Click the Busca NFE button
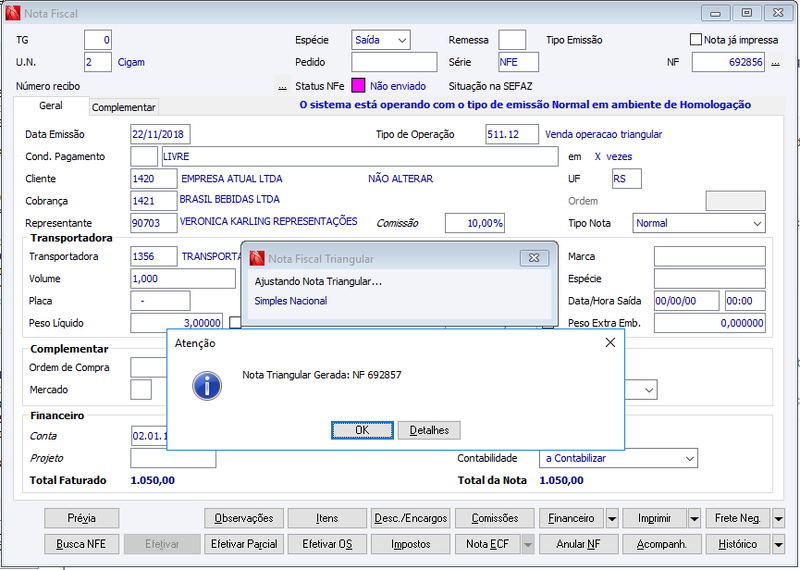The height and width of the screenshot is (570, 800). pos(82,544)
